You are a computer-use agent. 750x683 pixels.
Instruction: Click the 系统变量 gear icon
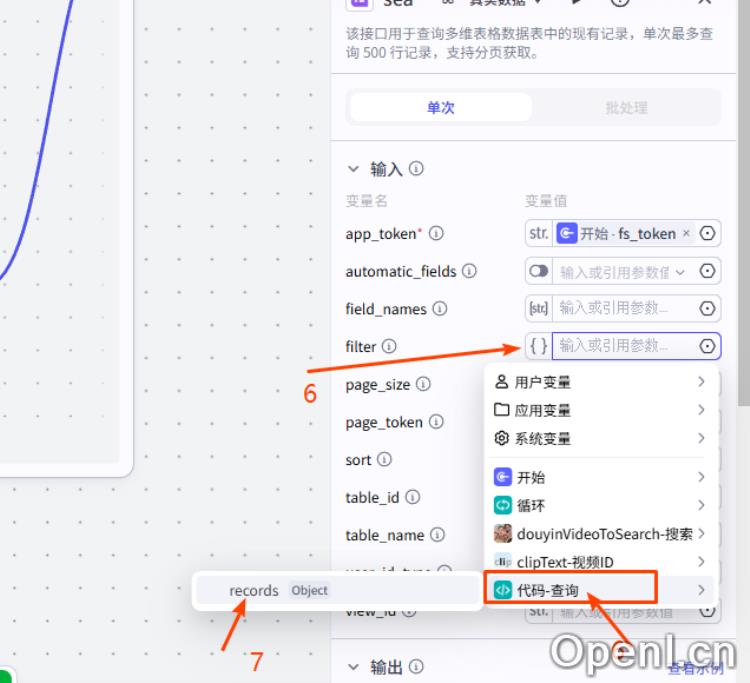[501, 438]
